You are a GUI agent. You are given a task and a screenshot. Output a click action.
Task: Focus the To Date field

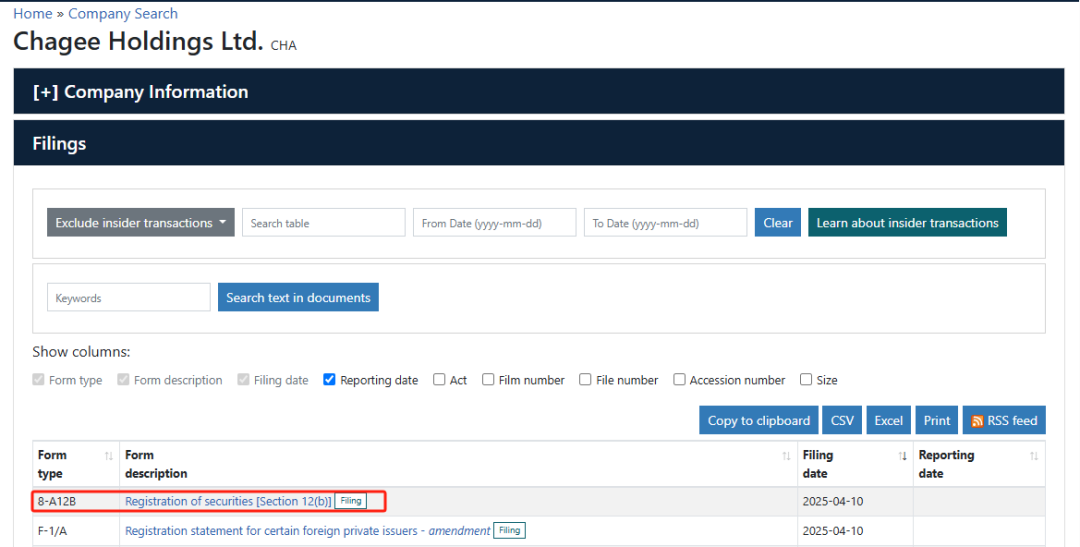coord(665,223)
